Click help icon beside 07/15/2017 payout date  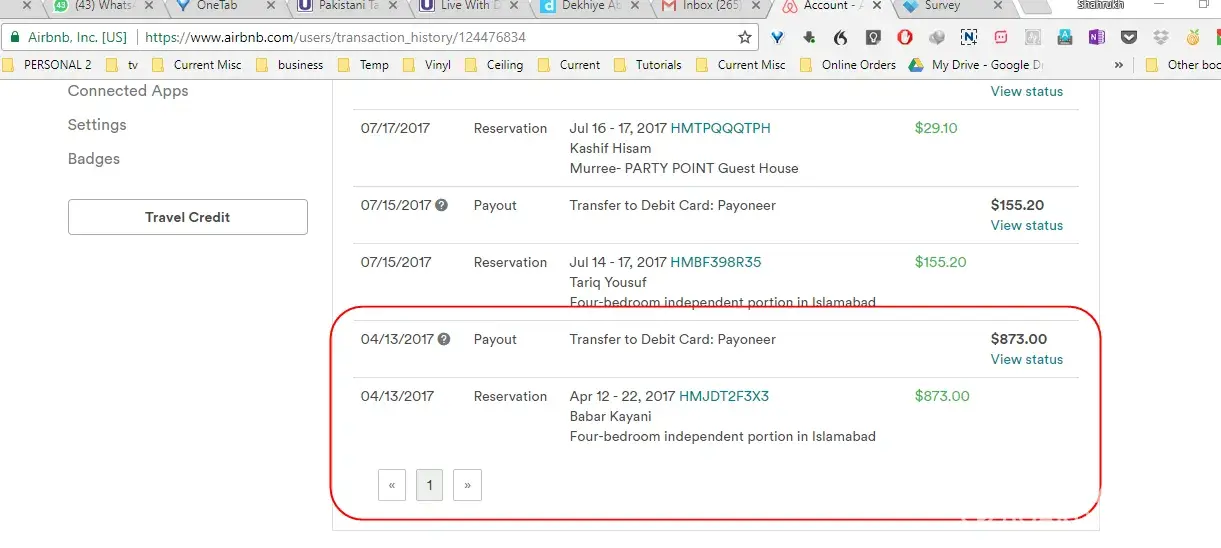[442, 205]
